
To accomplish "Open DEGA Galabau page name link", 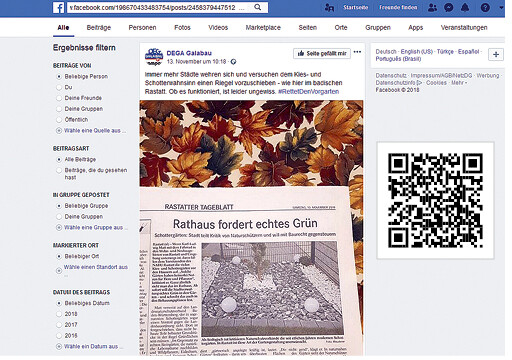I will pyautogui.click(x=189, y=53).
